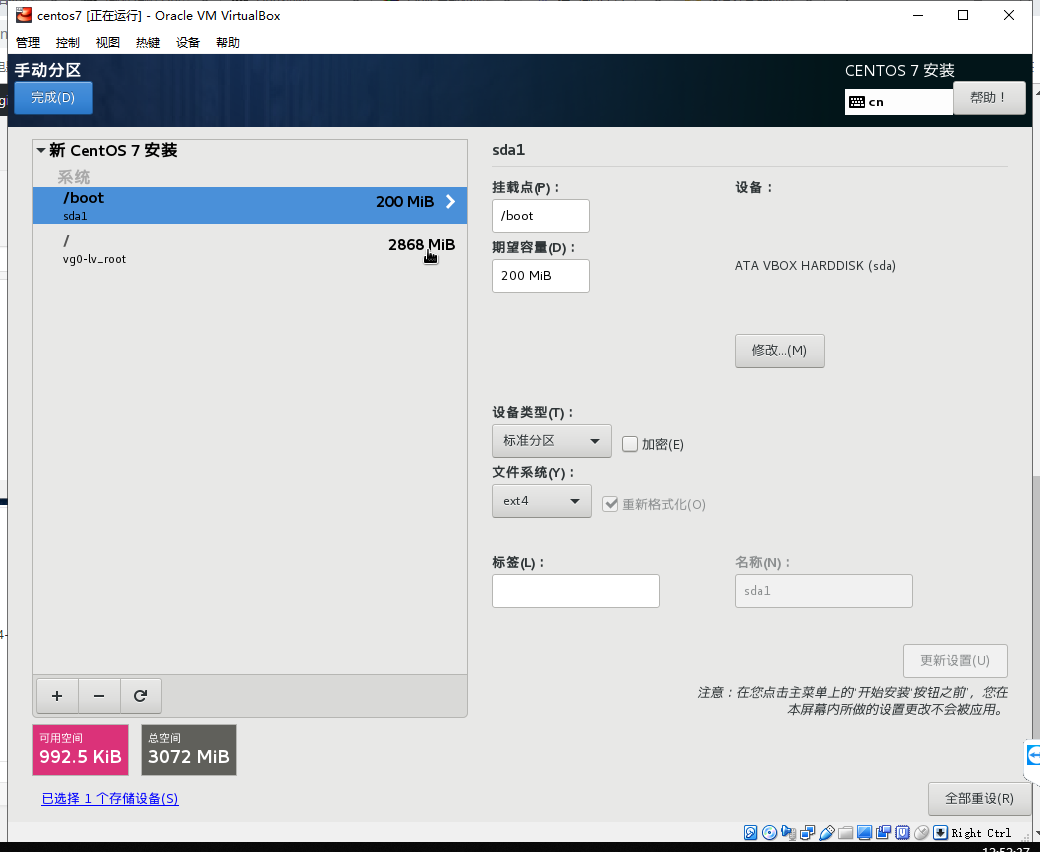
Task: Open the 文件系统 ext4 dropdown
Action: [542, 501]
